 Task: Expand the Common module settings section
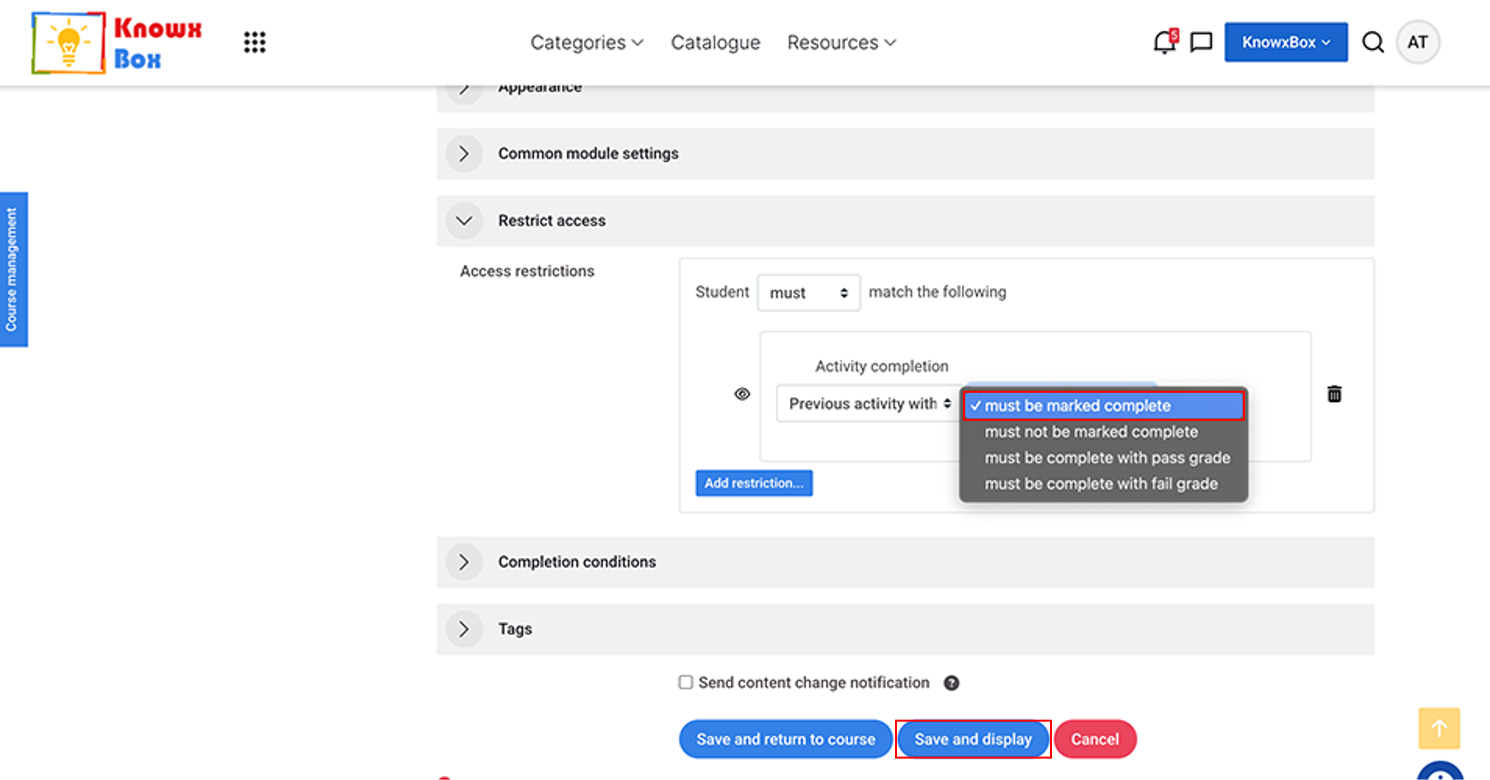coord(905,154)
